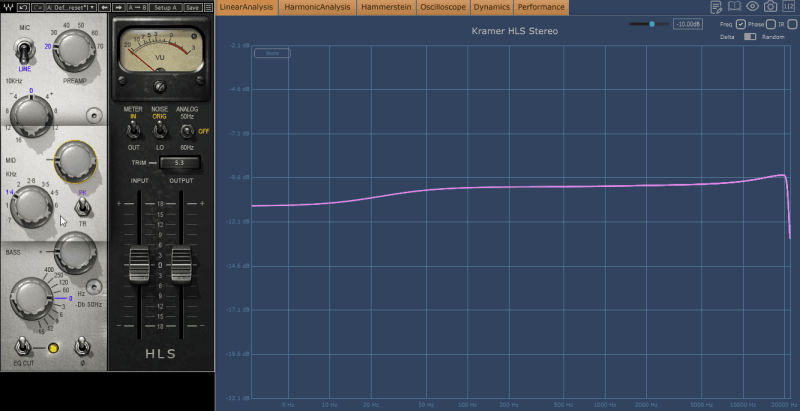This screenshot has height=411, width=800.
Task: Open the plugin hamburger menu
Action: point(208,8)
